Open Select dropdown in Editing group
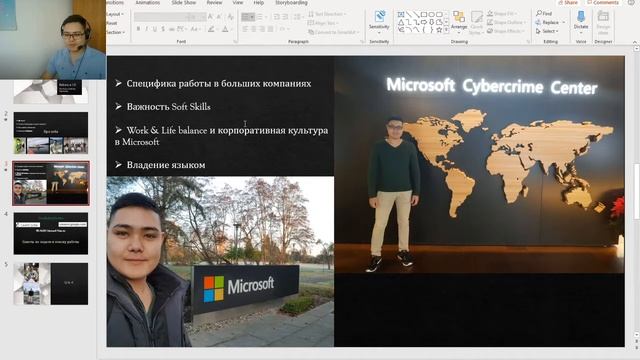 (x=547, y=31)
